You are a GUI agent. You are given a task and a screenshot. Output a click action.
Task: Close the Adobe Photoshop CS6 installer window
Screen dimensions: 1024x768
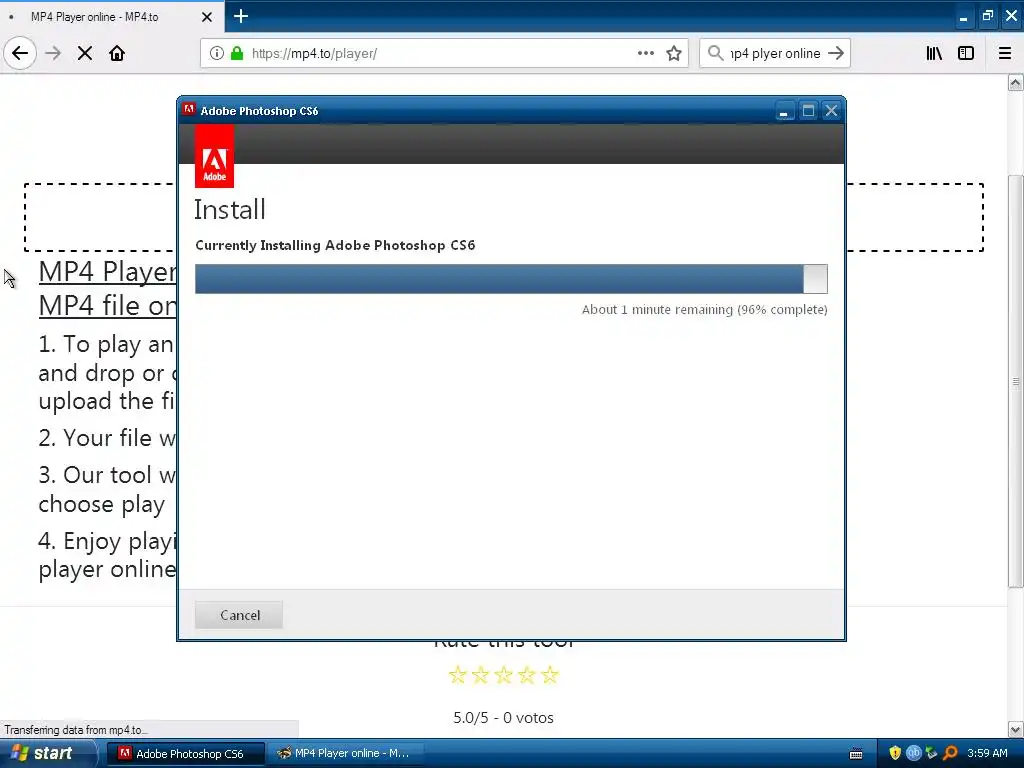tap(831, 111)
